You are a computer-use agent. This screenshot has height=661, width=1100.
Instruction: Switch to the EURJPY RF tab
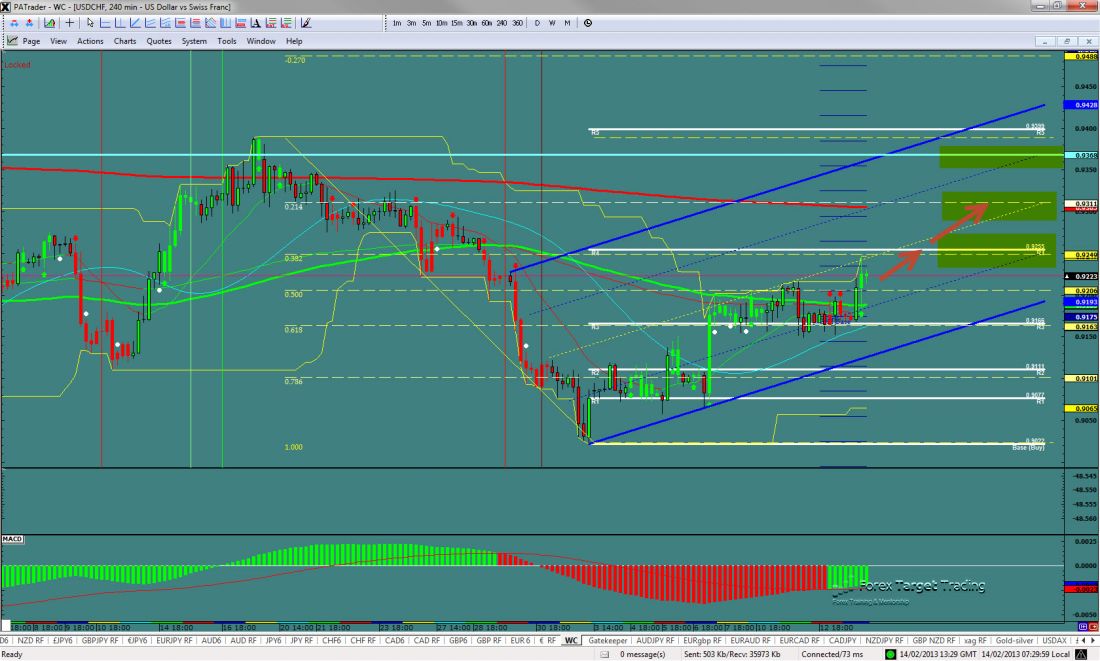click(x=175, y=640)
